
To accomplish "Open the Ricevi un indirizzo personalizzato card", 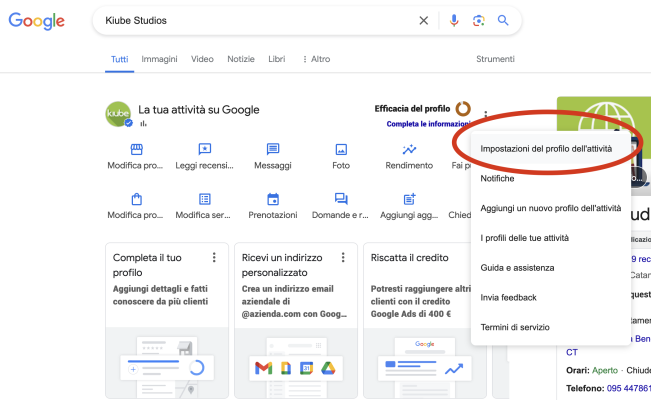I will [296, 321].
